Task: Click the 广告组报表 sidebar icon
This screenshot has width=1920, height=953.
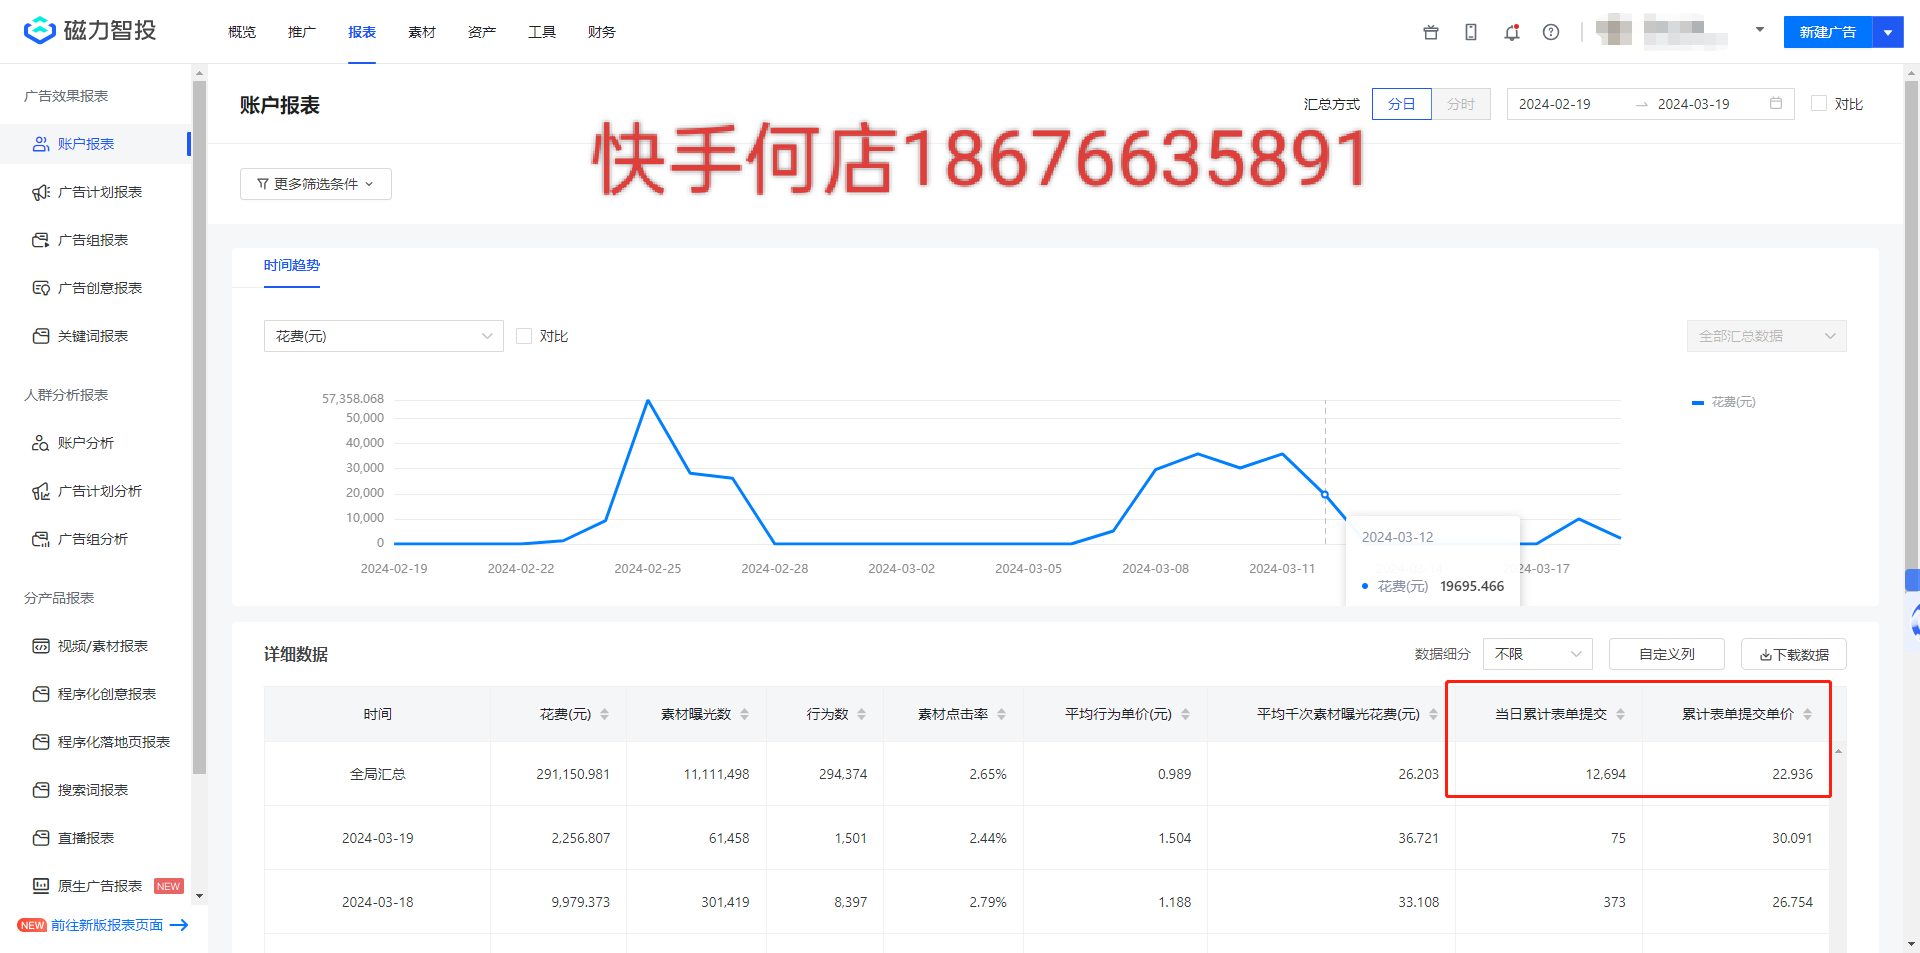Action: pos(41,240)
